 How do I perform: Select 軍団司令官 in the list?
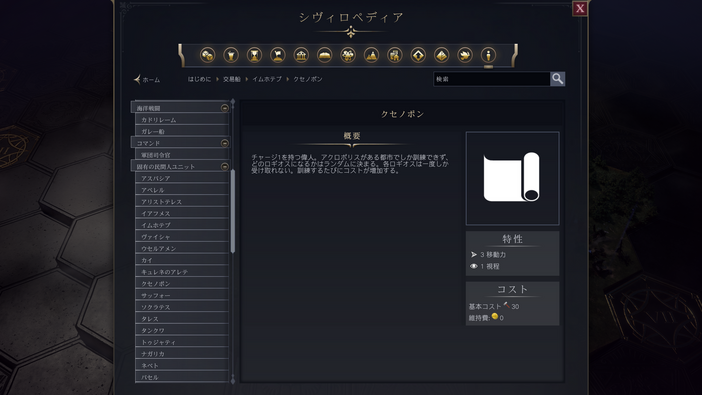point(182,155)
